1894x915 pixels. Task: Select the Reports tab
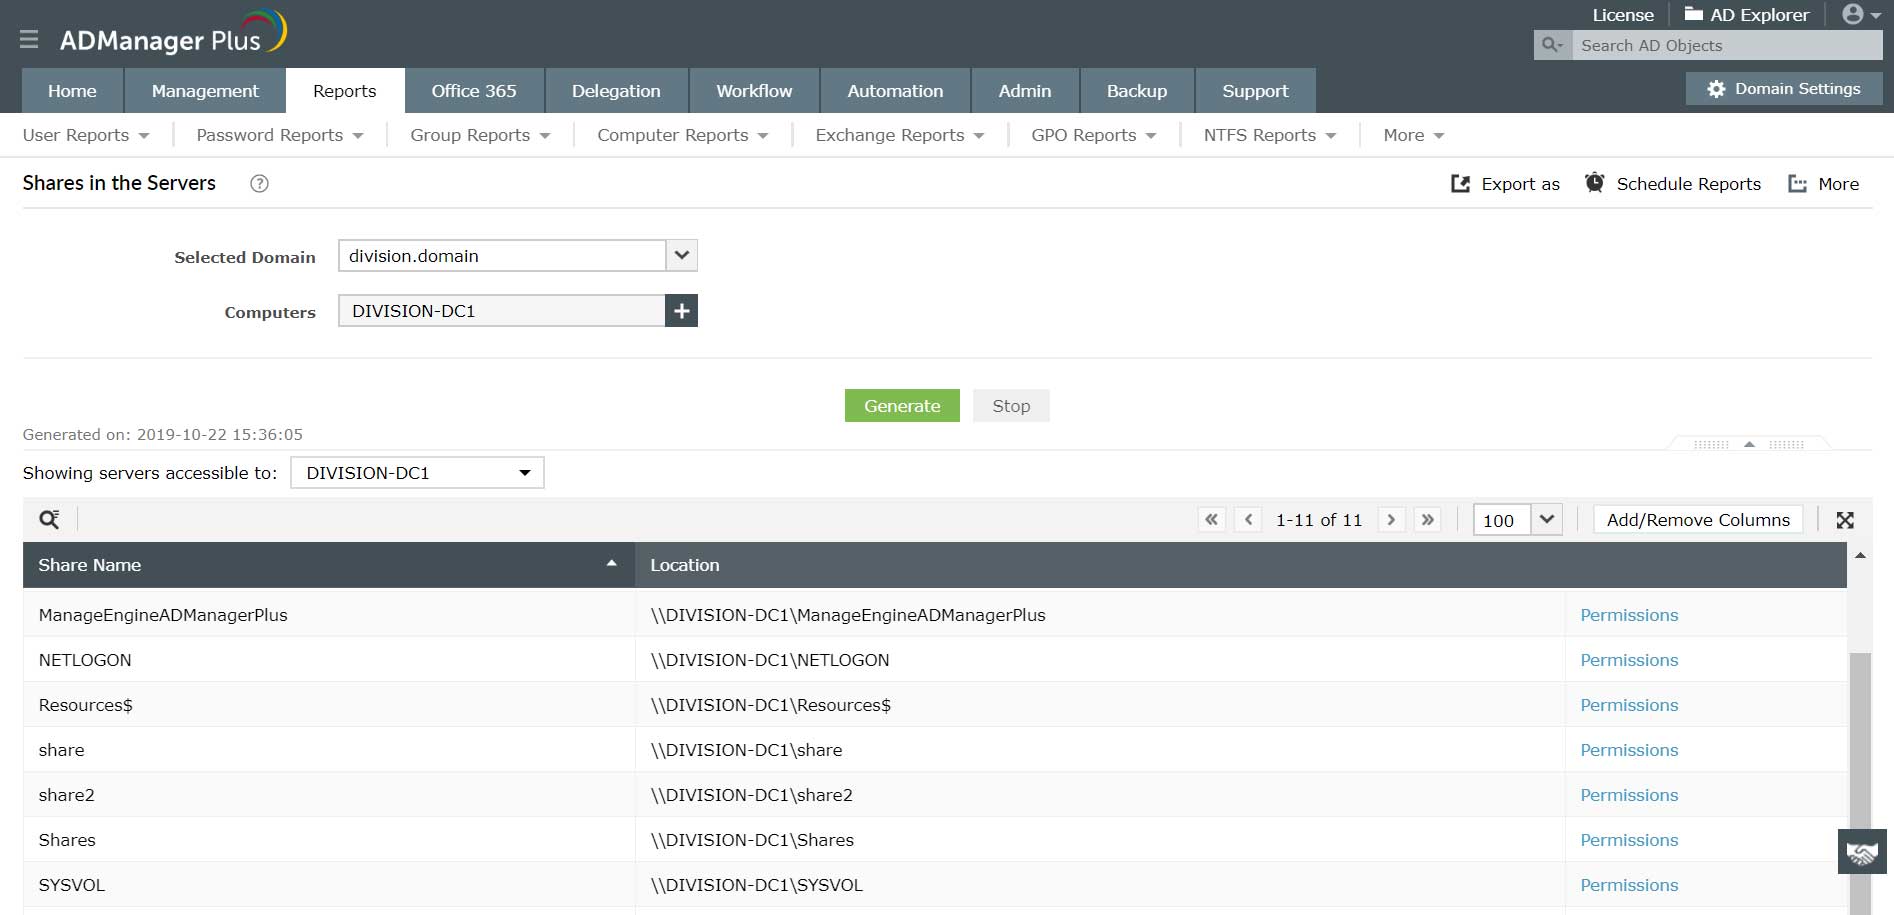click(x=345, y=91)
